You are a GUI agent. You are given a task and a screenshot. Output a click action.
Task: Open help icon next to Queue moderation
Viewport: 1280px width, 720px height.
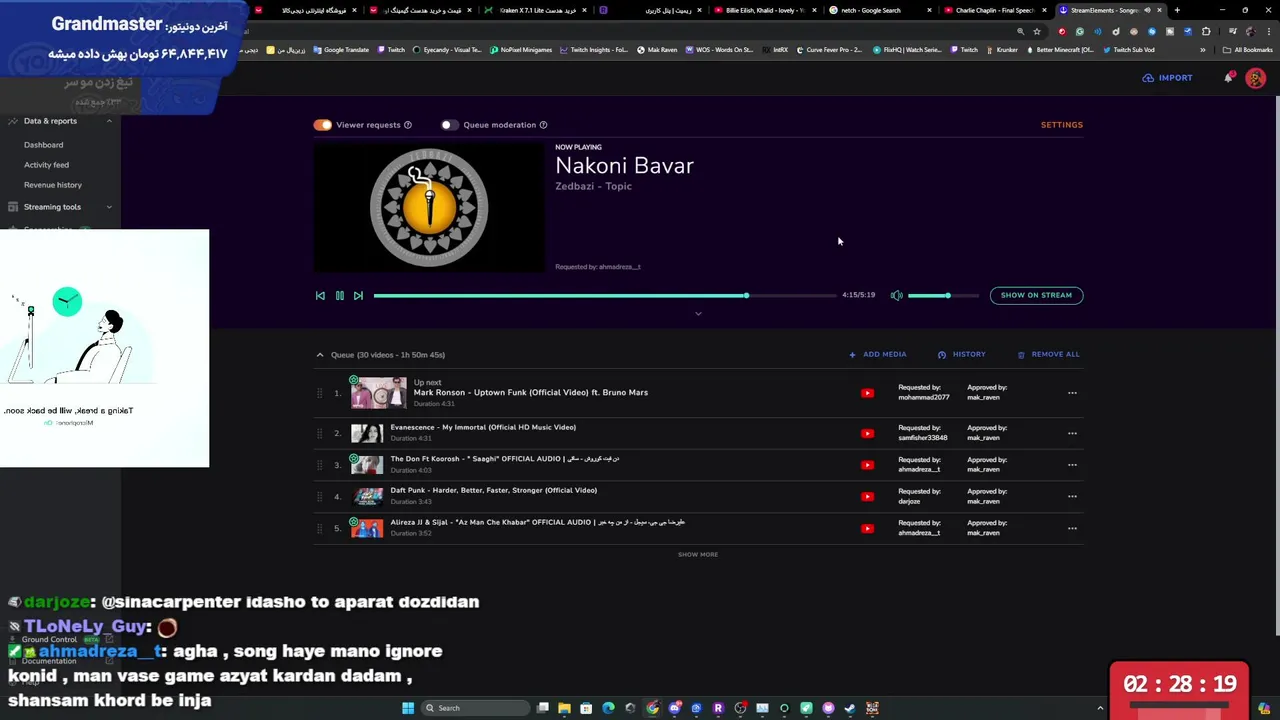click(x=543, y=125)
